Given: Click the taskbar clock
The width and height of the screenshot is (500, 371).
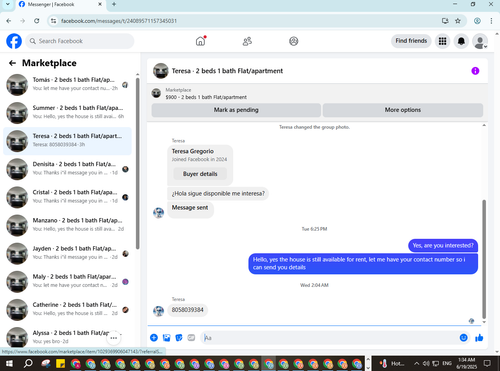Looking at the screenshot, I should tap(466, 363).
